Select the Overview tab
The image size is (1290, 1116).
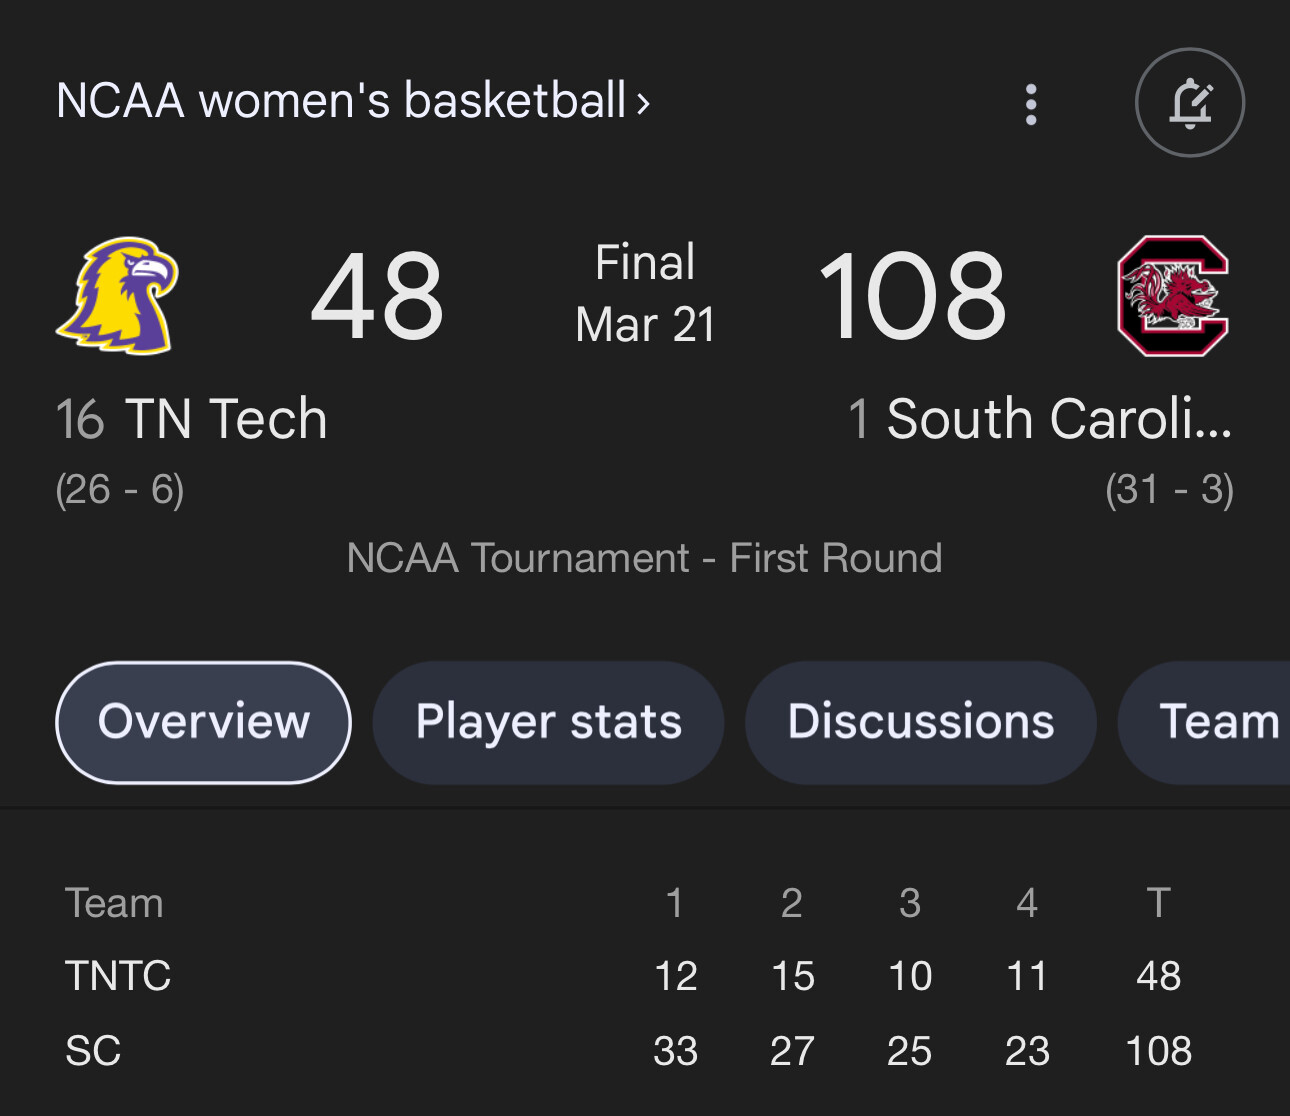pos(204,722)
